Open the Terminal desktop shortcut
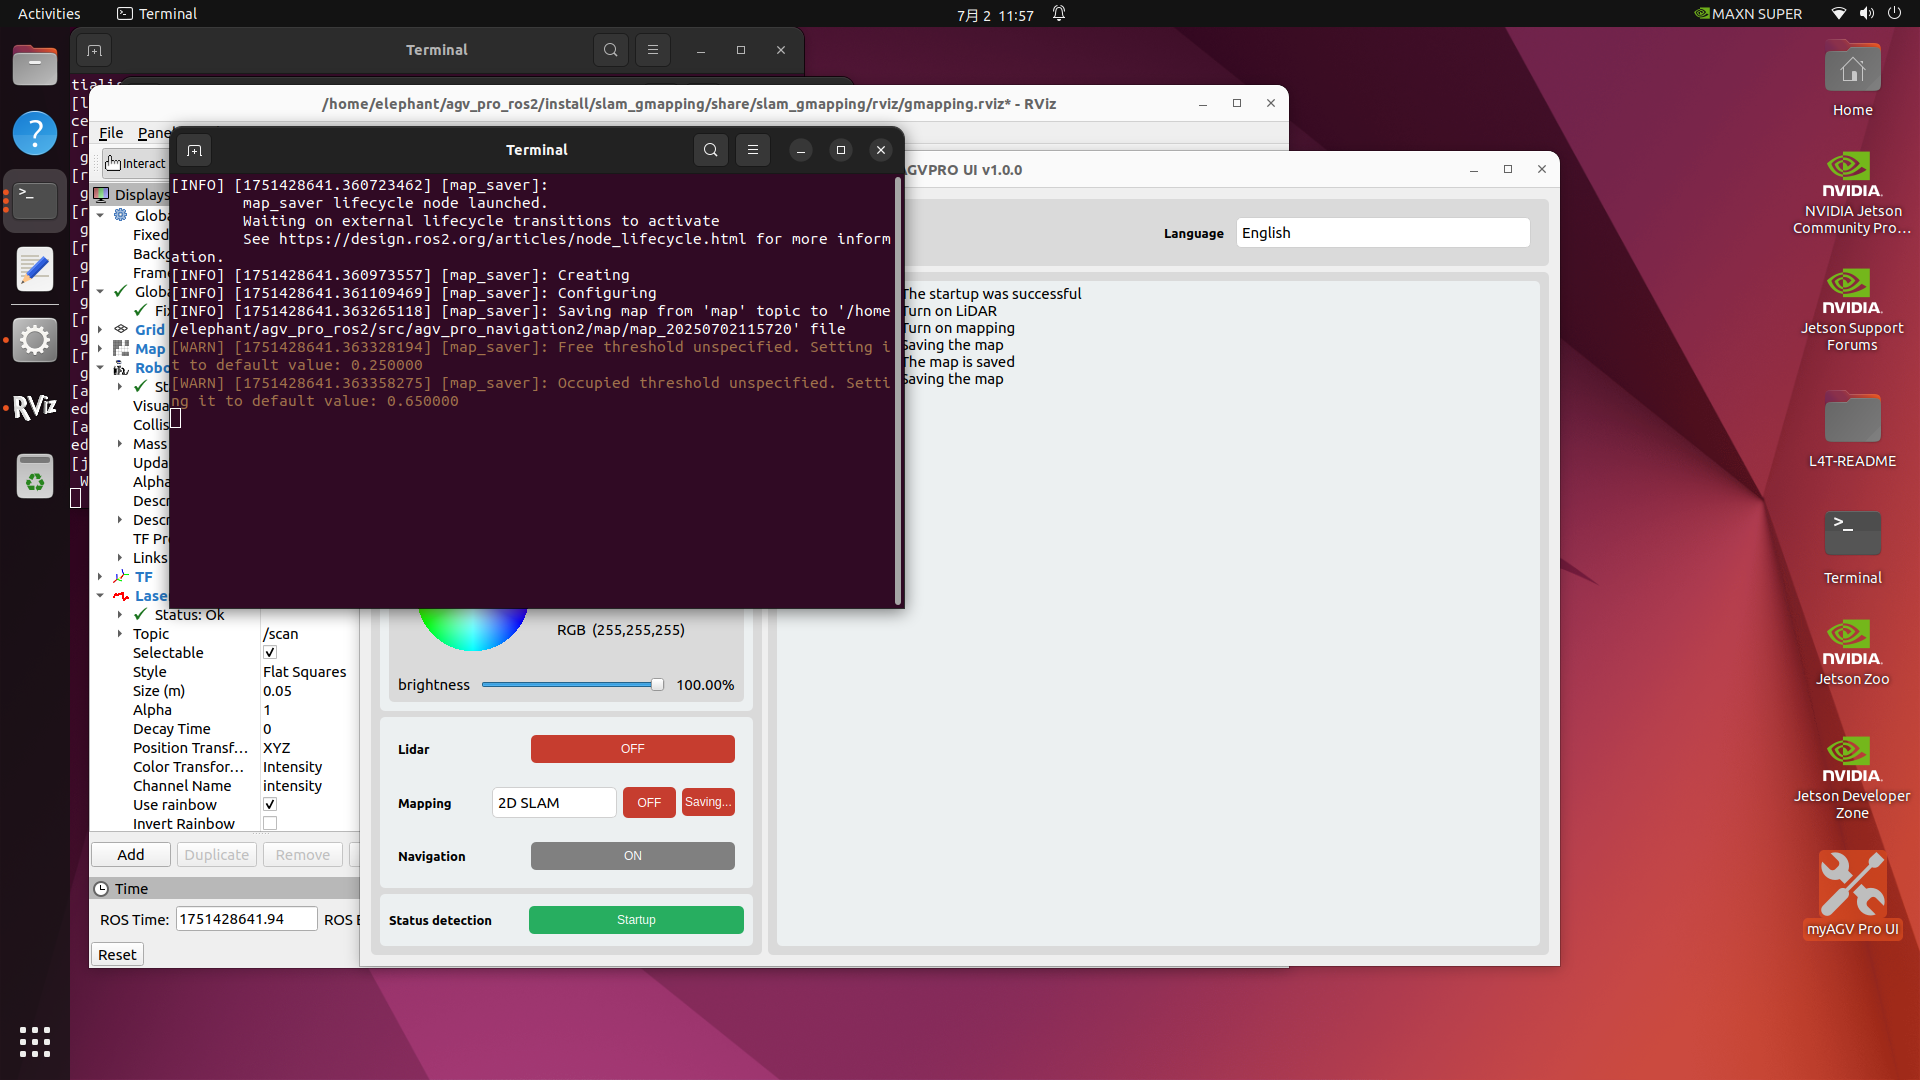 [1852, 547]
